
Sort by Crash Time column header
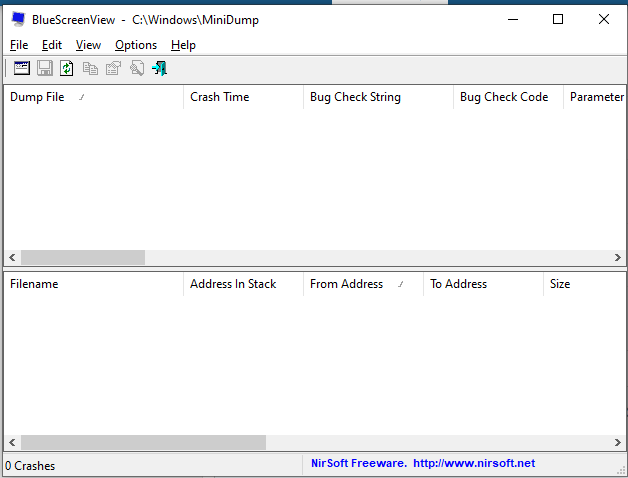(244, 97)
